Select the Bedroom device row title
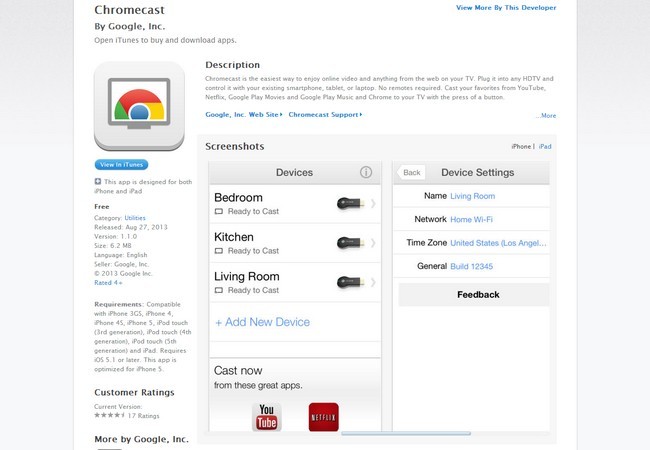 [x=238, y=198]
